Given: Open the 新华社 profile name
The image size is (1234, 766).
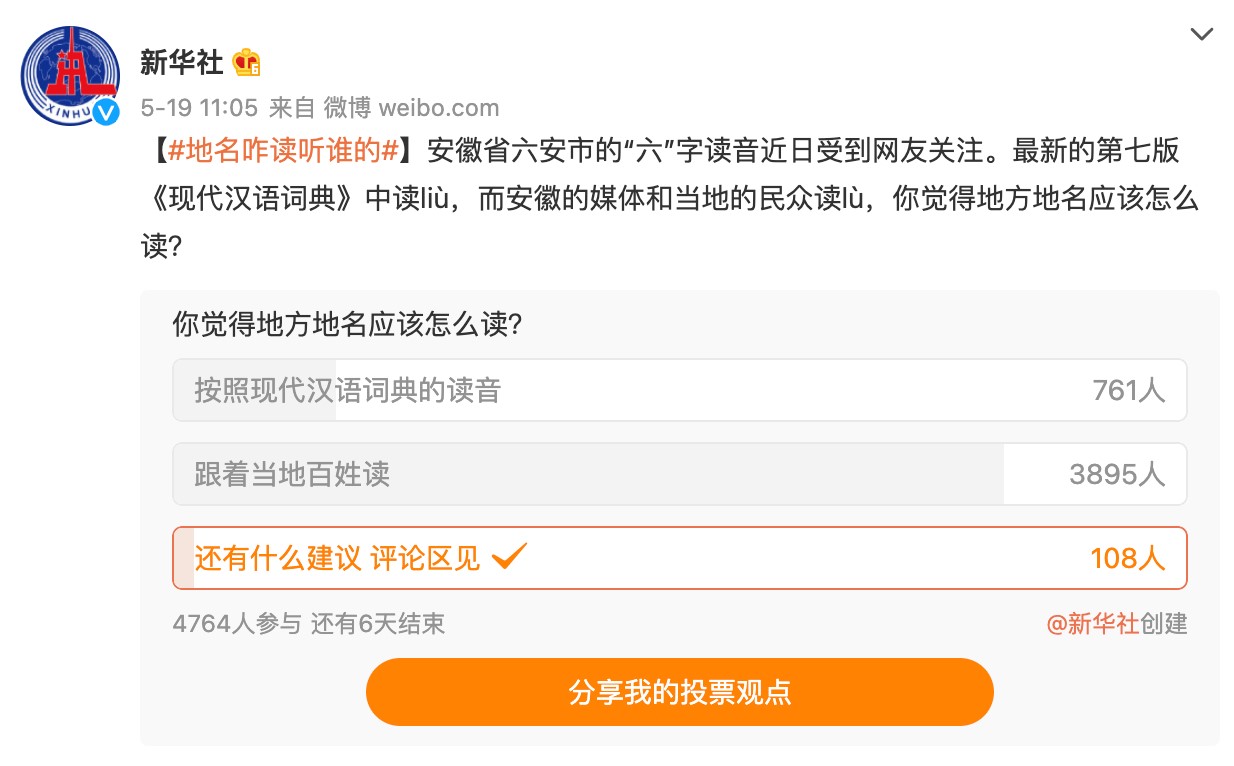Looking at the screenshot, I should (181, 63).
